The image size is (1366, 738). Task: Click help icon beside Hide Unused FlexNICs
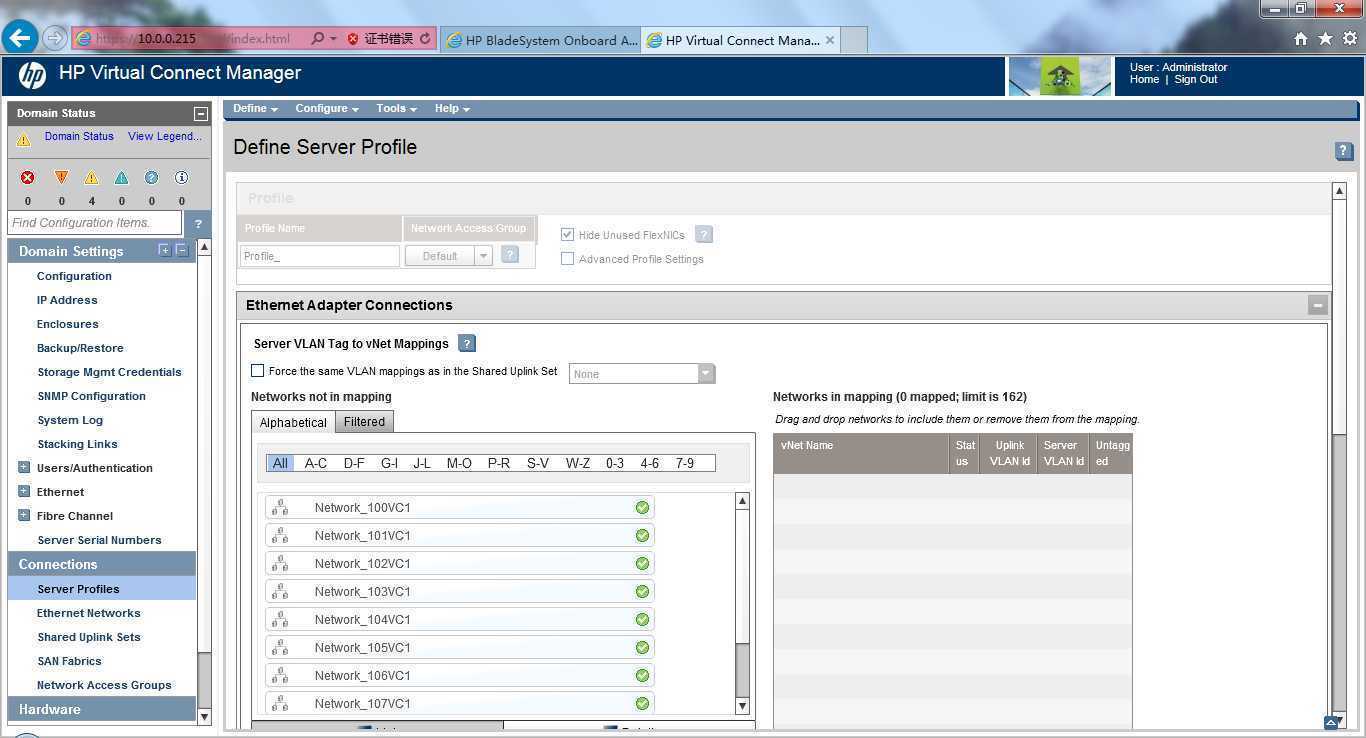[x=704, y=235]
